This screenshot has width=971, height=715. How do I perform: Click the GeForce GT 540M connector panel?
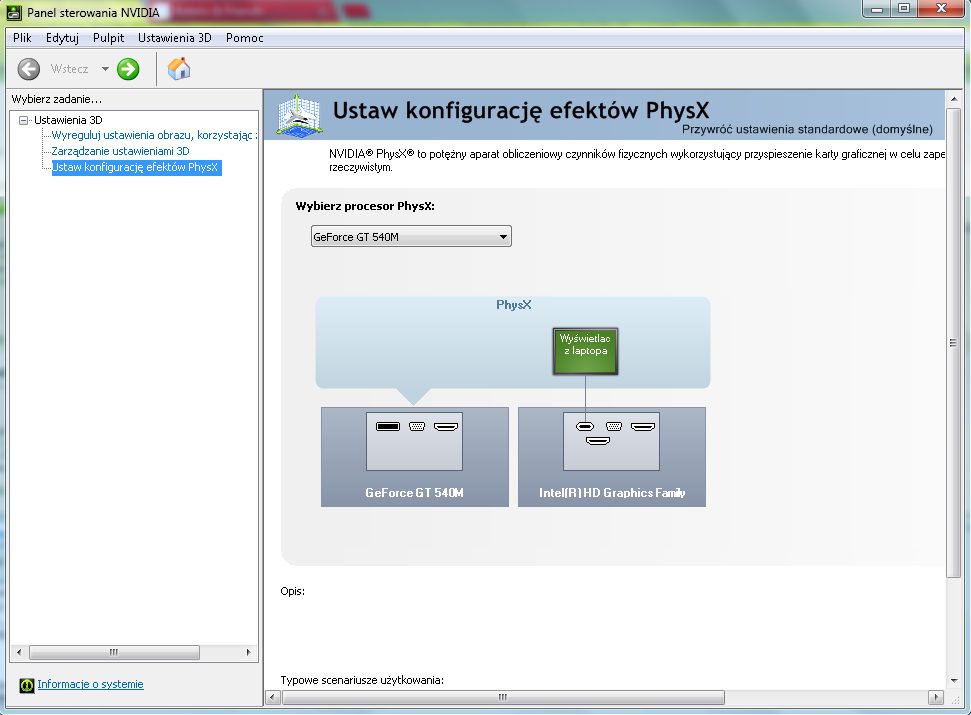(x=414, y=441)
